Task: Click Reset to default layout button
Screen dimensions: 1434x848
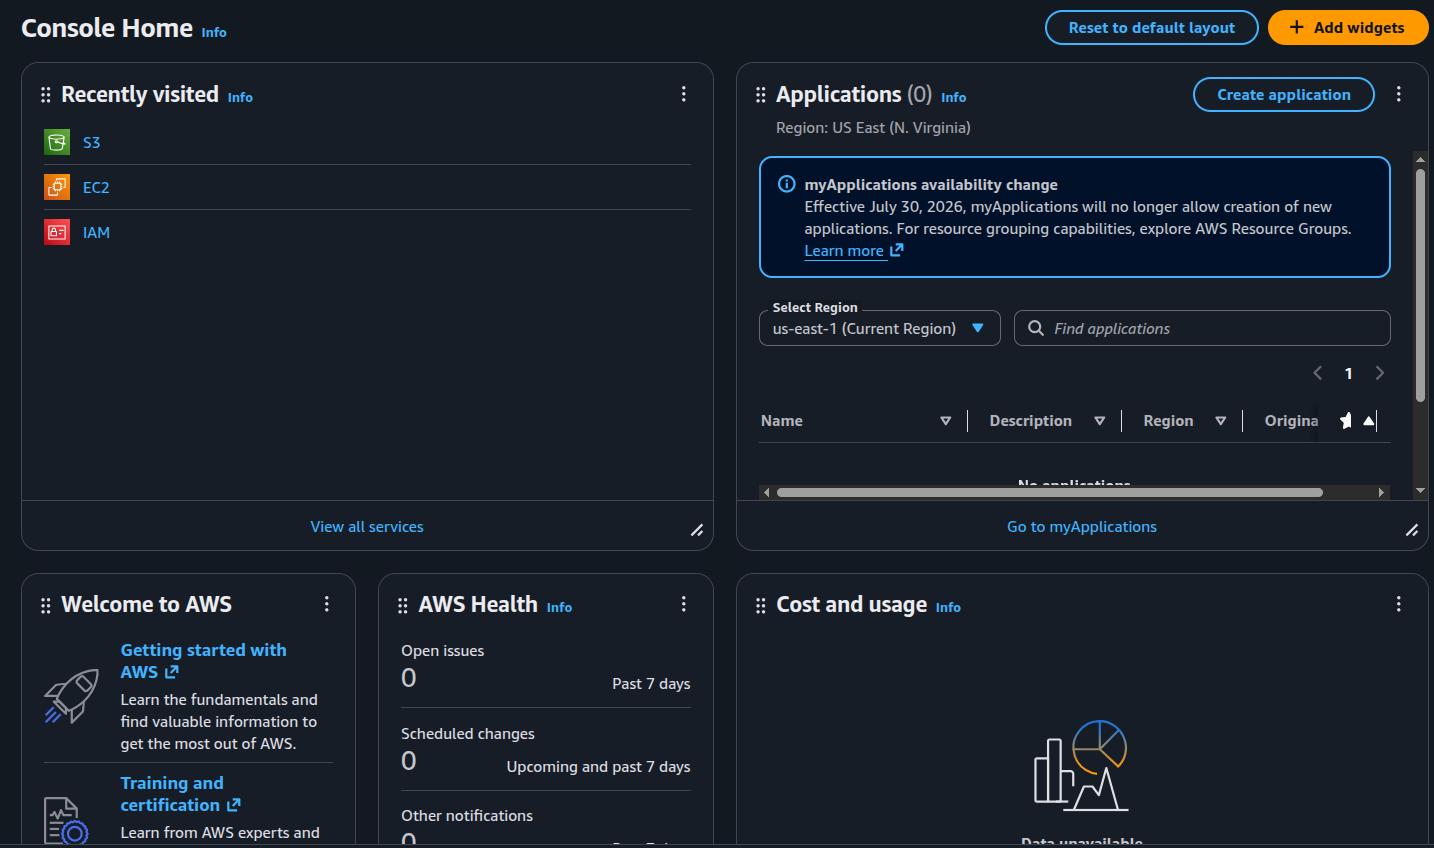Action: point(1152,28)
